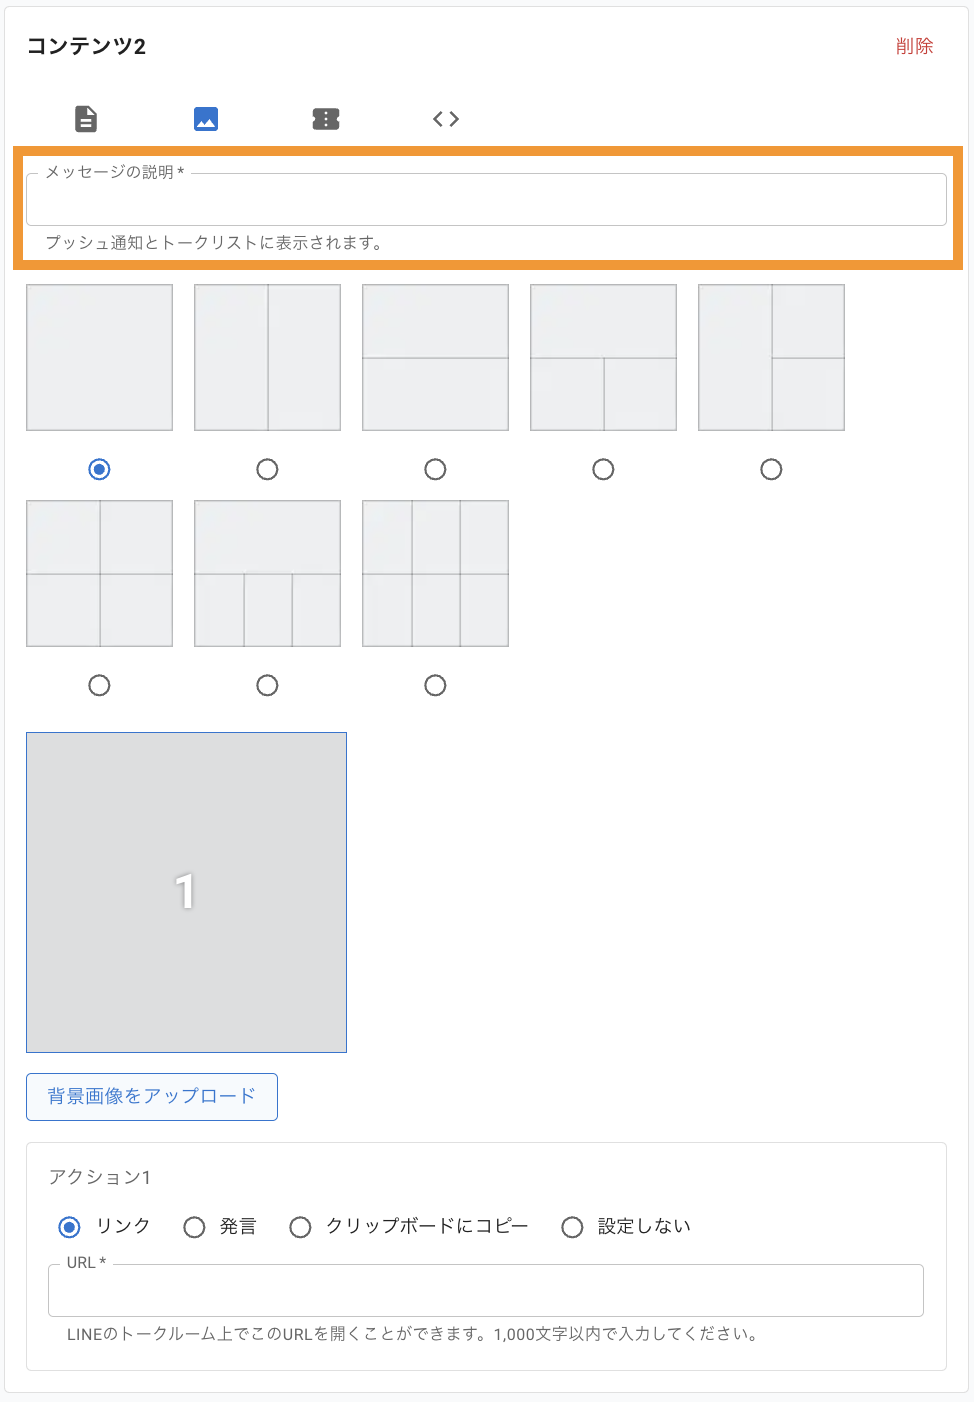Screen dimensions: 974x1402
Task: Select the vertical two-column layout icon
Action: [x=267, y=357]
